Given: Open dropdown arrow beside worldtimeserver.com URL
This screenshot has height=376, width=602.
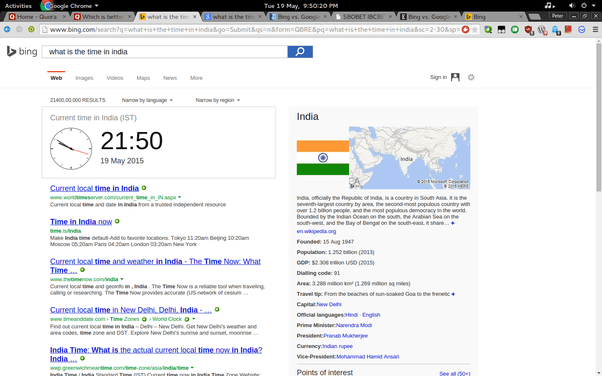Looking at the screenshot, I should click(x=180, y=197).
